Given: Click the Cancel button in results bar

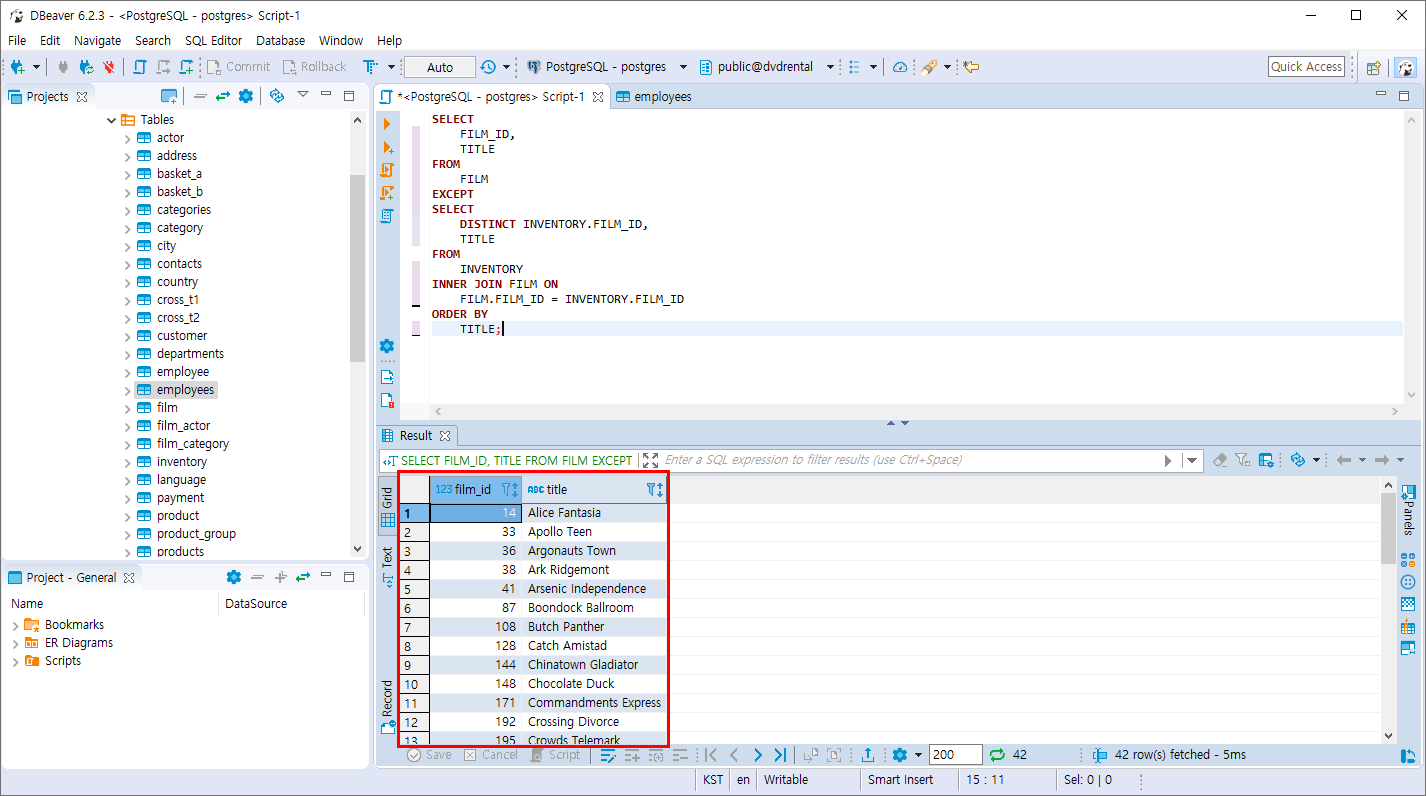Looking at the screenshot, I should (491, 755).
